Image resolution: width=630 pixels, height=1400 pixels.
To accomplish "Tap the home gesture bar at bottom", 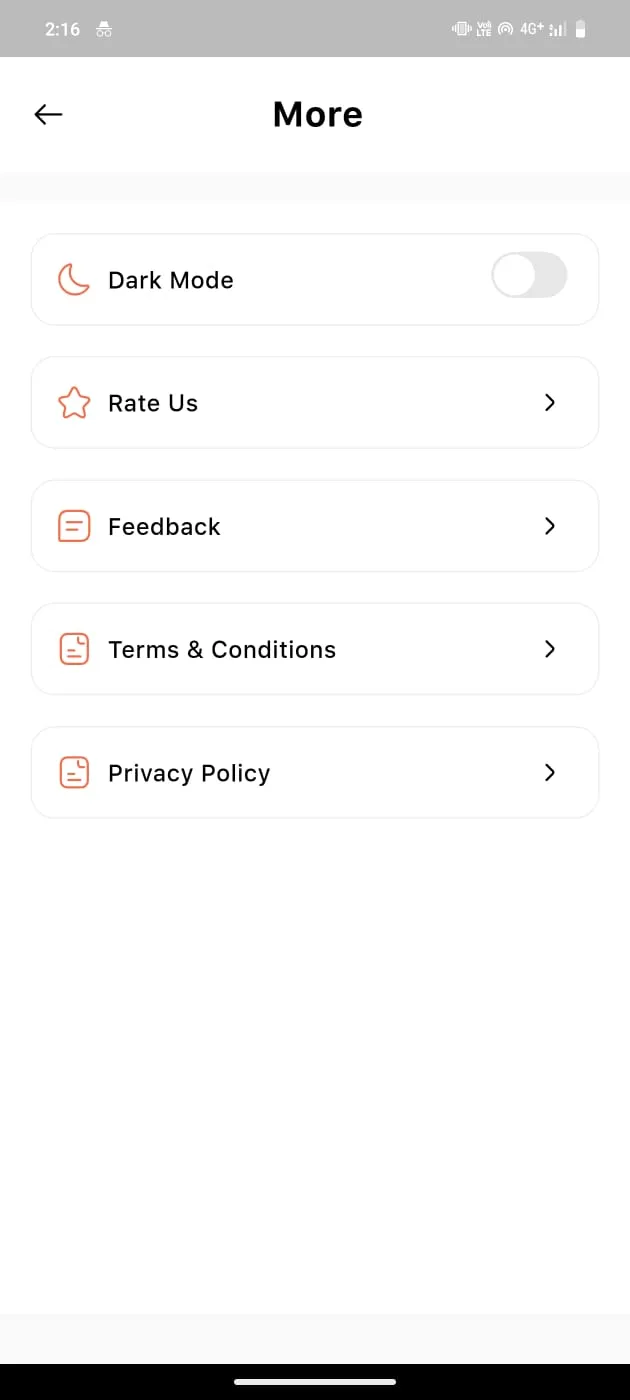I will click(x=315, y=1382).
